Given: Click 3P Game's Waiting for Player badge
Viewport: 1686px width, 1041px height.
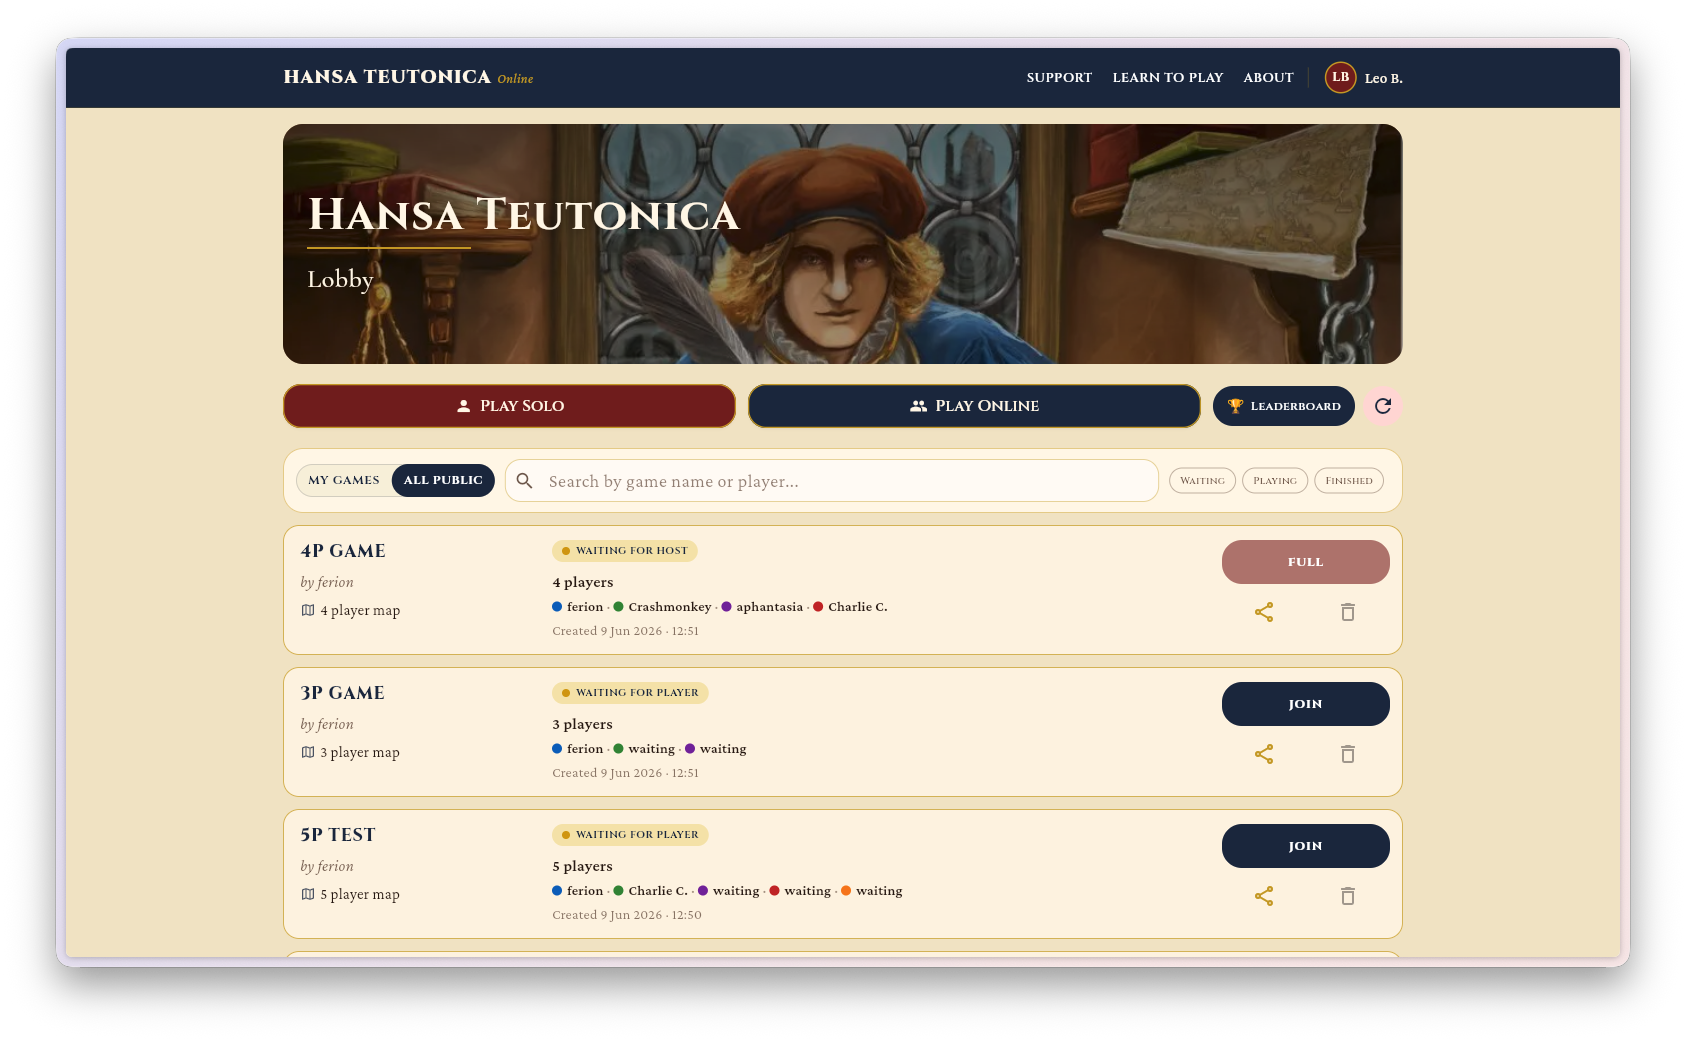Looking at the screenshot, I should click(x=630, y=693).
